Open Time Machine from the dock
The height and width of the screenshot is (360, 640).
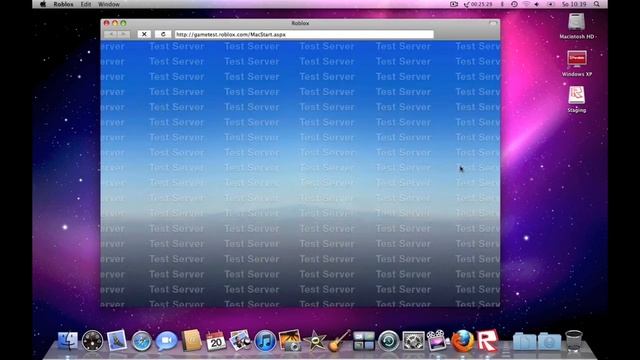[389, 341]
